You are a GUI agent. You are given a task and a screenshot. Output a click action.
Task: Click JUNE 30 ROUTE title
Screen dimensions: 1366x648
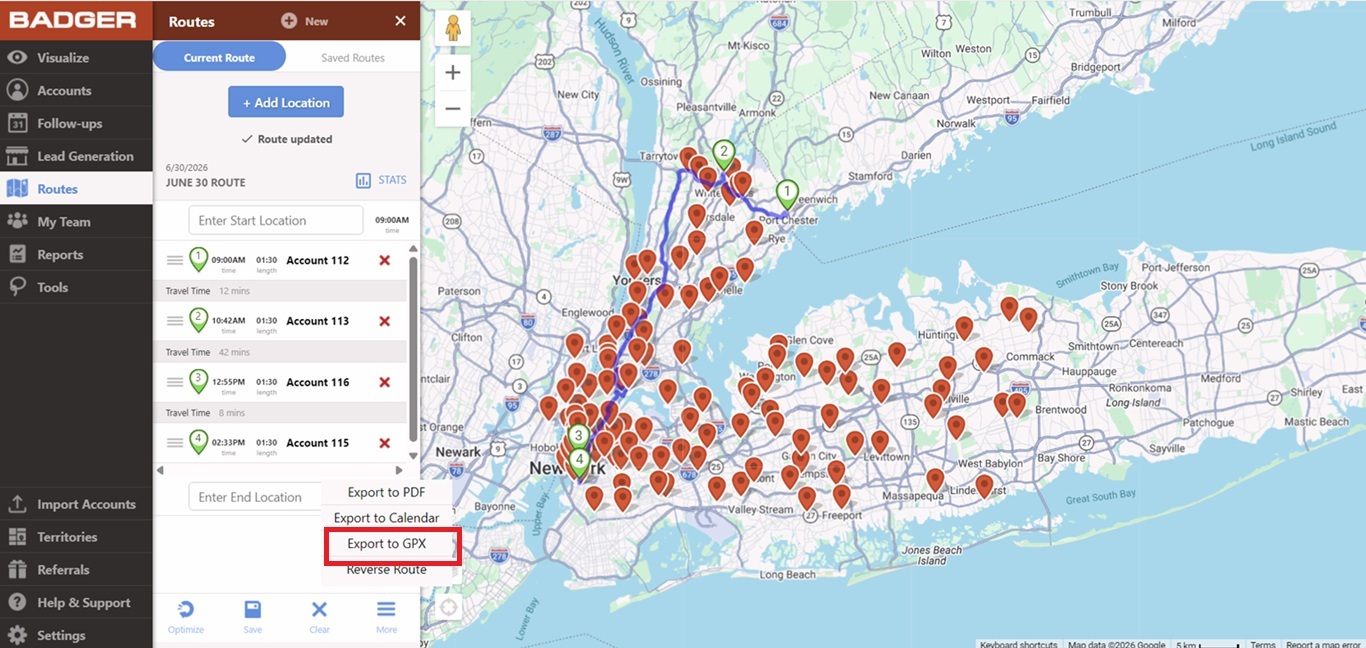205,183
